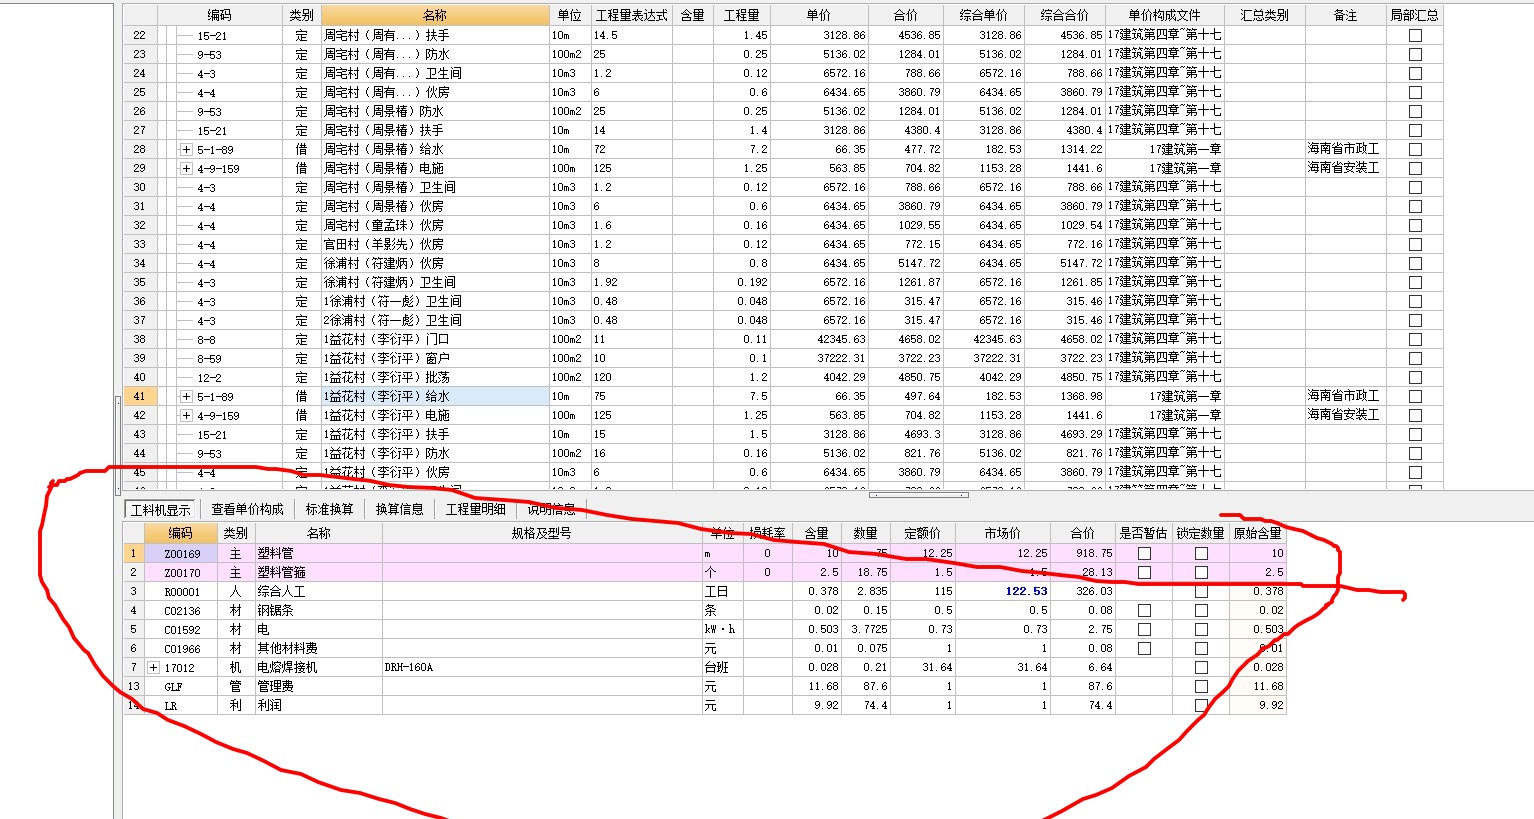The height and width of the screenshot is (819, 1534).
Task: Tick 局部汇总 checkbox for row 22
Action: pos(1415,35)
